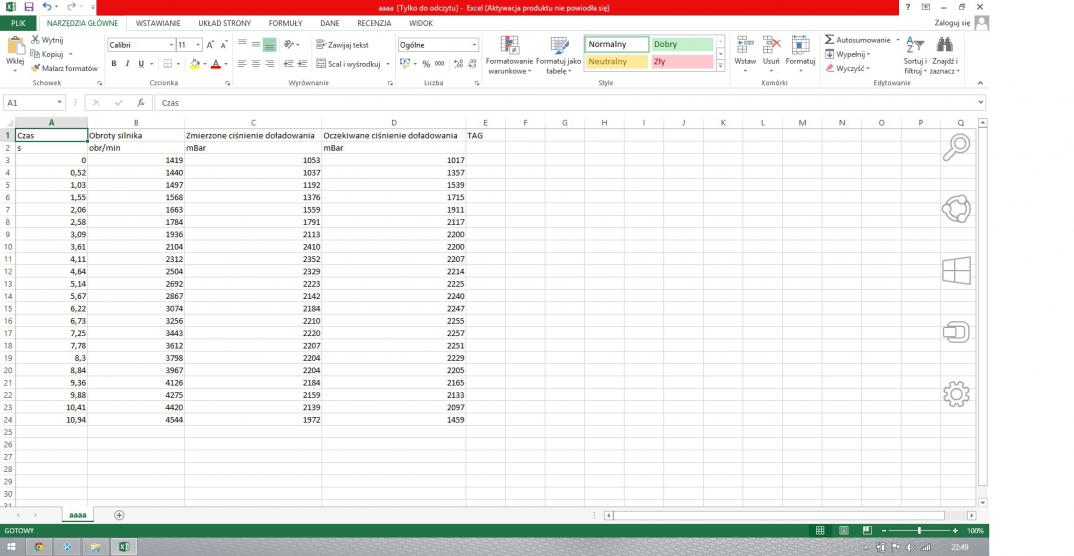The height and width of the screenshot is (556, 1074).
Task: Toggle Italic formatting
Action: 127,64
